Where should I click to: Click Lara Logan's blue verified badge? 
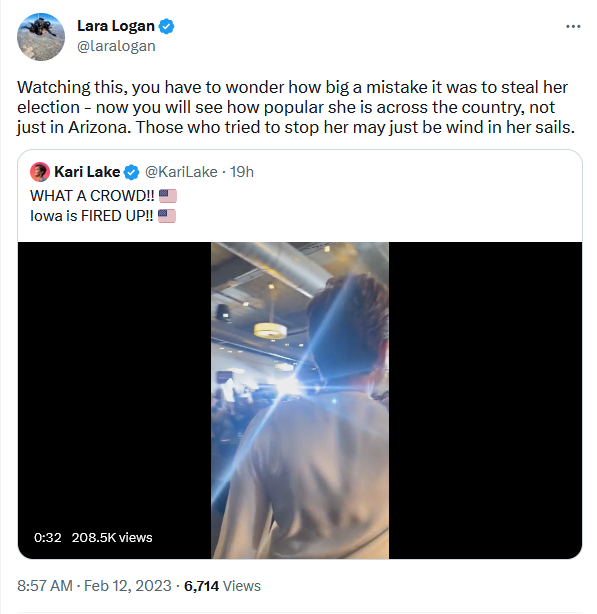(x=166, y=26)
